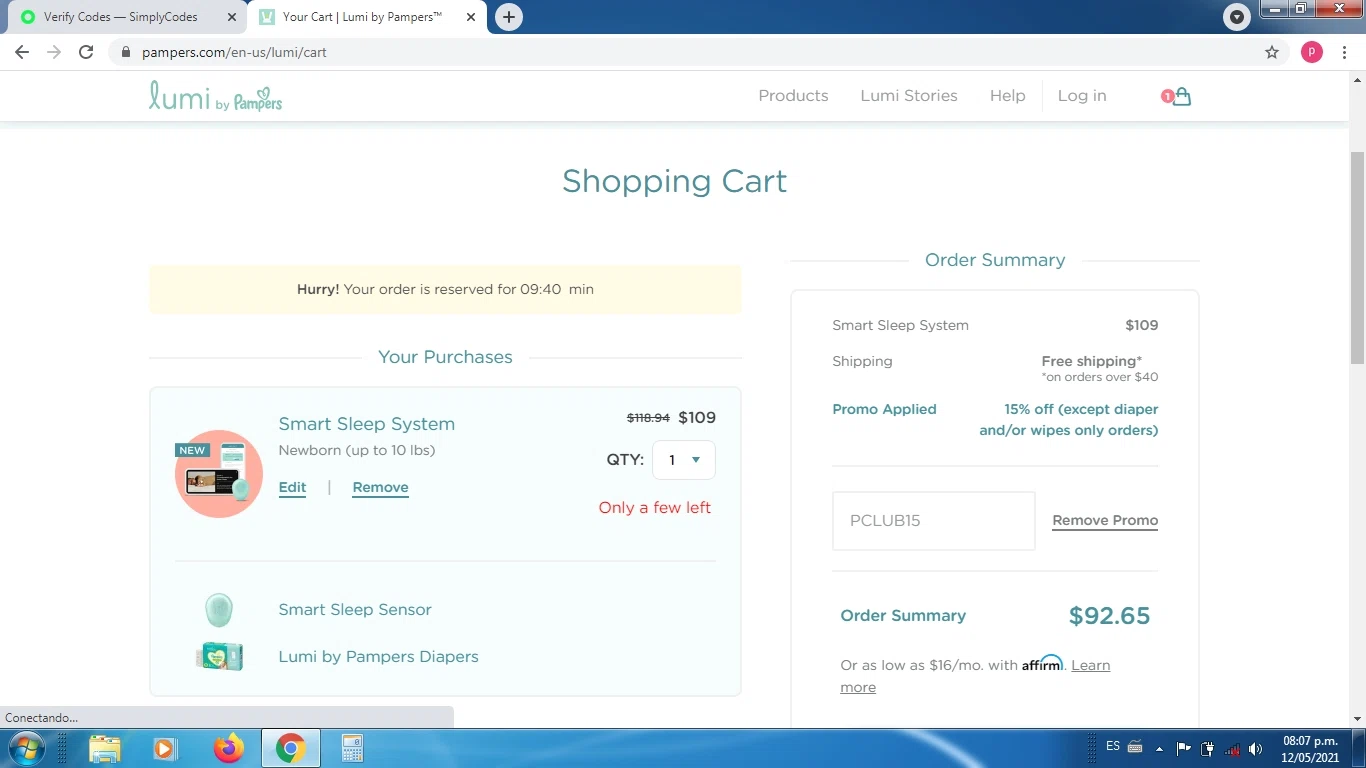Close the Your Cart tab

(x=470, y=17)
